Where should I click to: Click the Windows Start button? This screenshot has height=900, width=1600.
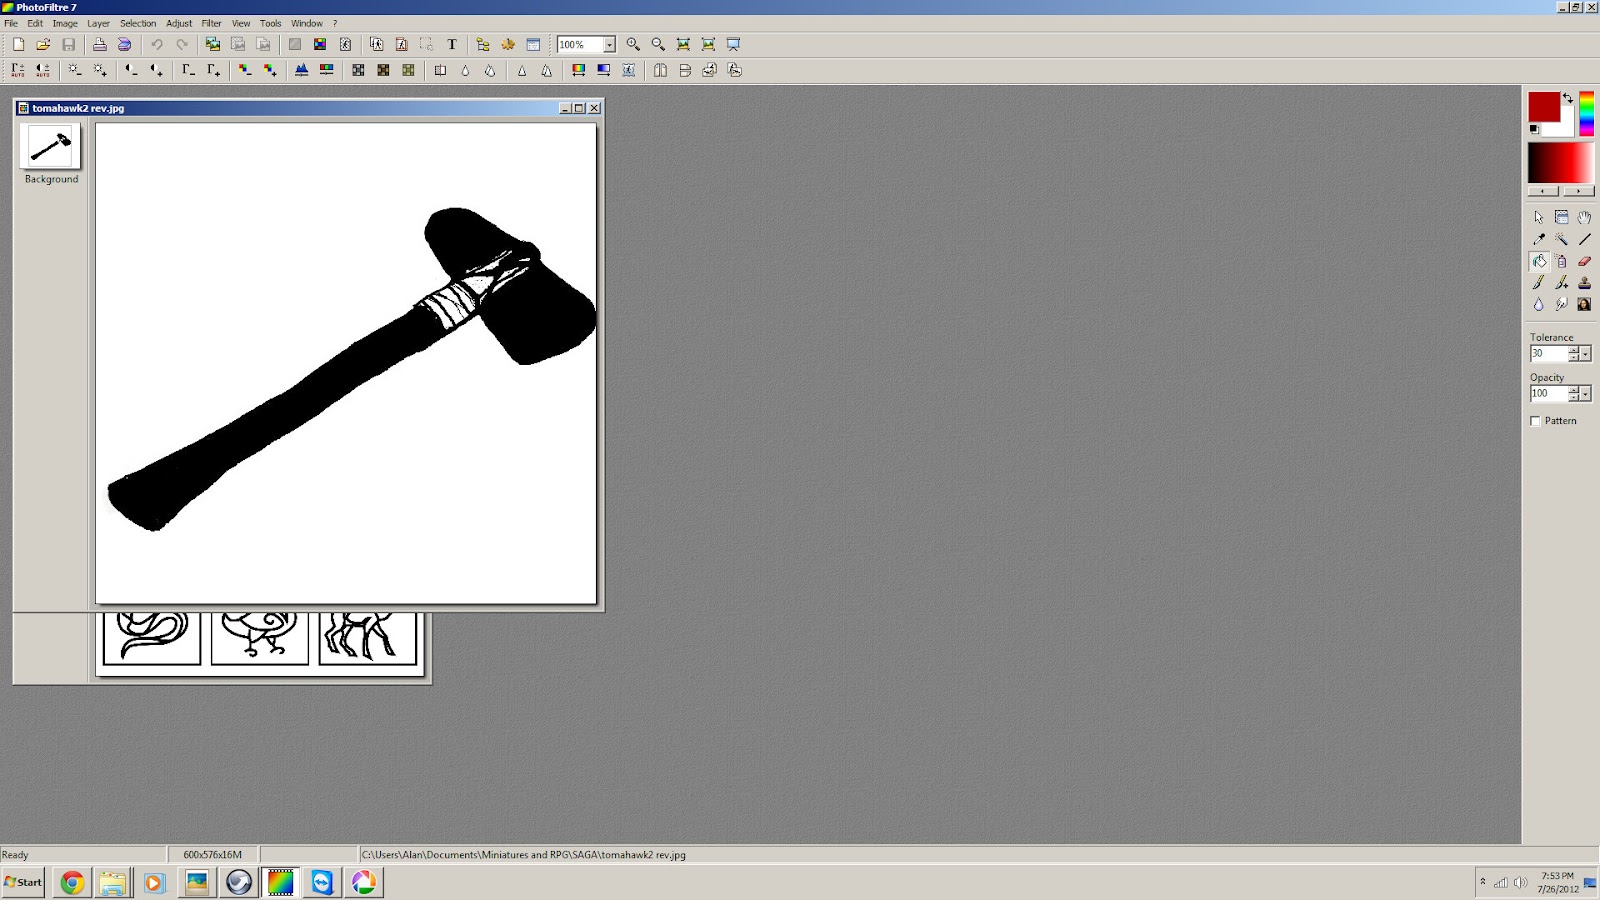(23, 882)
